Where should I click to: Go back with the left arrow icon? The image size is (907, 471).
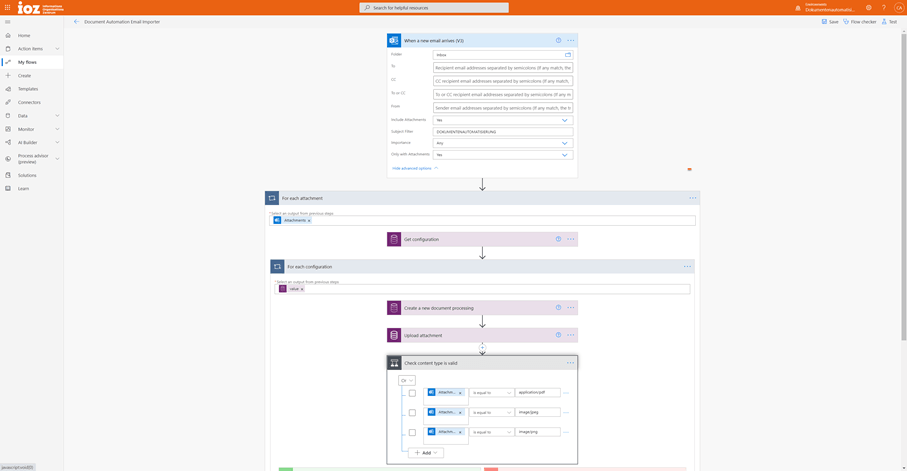(x=76, y=21)
